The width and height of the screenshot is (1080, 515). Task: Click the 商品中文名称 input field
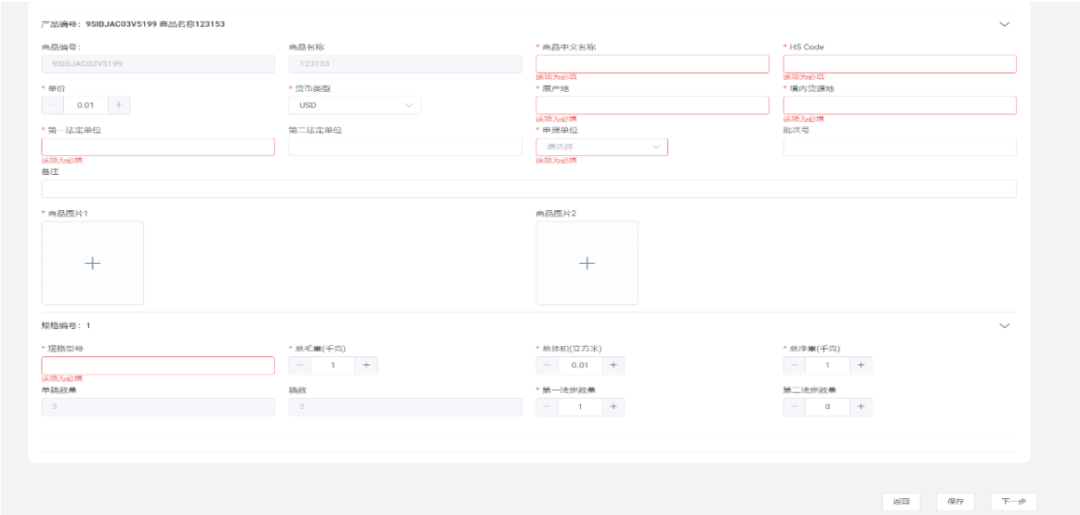coord(652,64)
